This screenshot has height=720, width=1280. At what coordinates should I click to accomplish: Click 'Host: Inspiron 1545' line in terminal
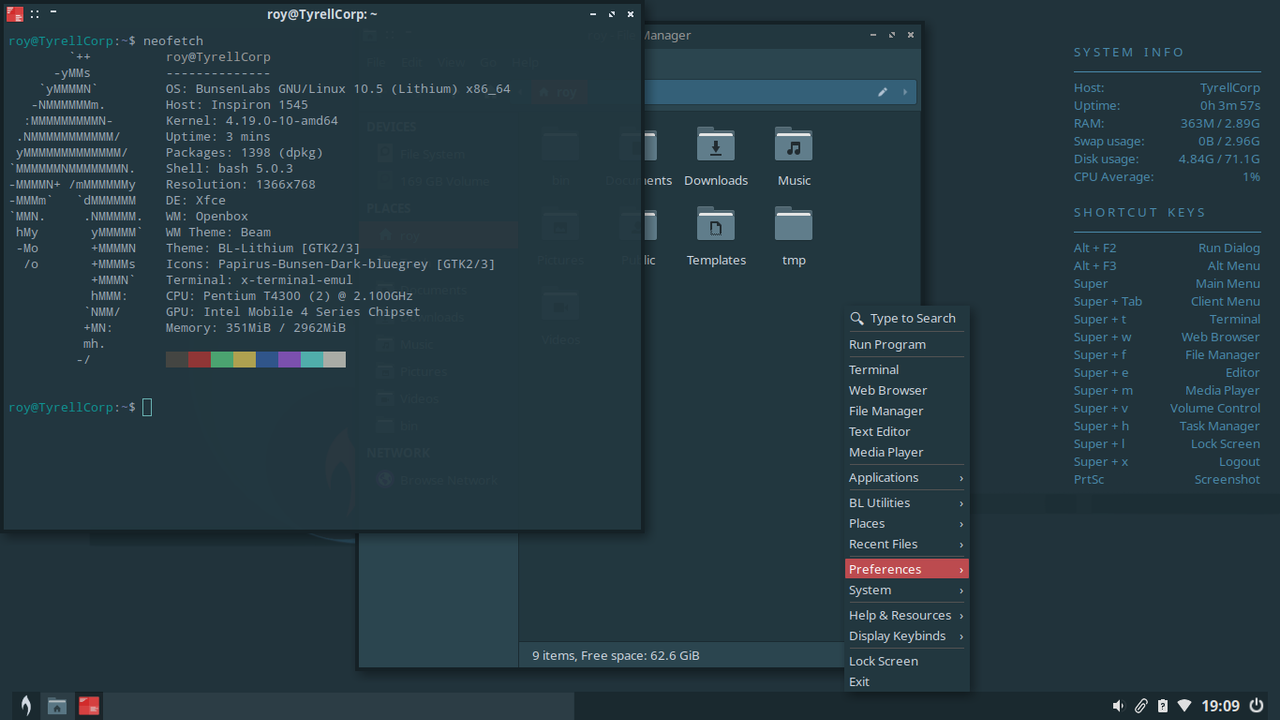point(237,105)
